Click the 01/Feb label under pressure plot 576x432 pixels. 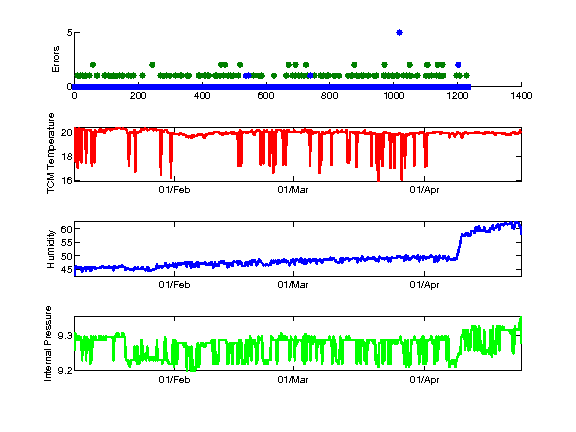174,379
